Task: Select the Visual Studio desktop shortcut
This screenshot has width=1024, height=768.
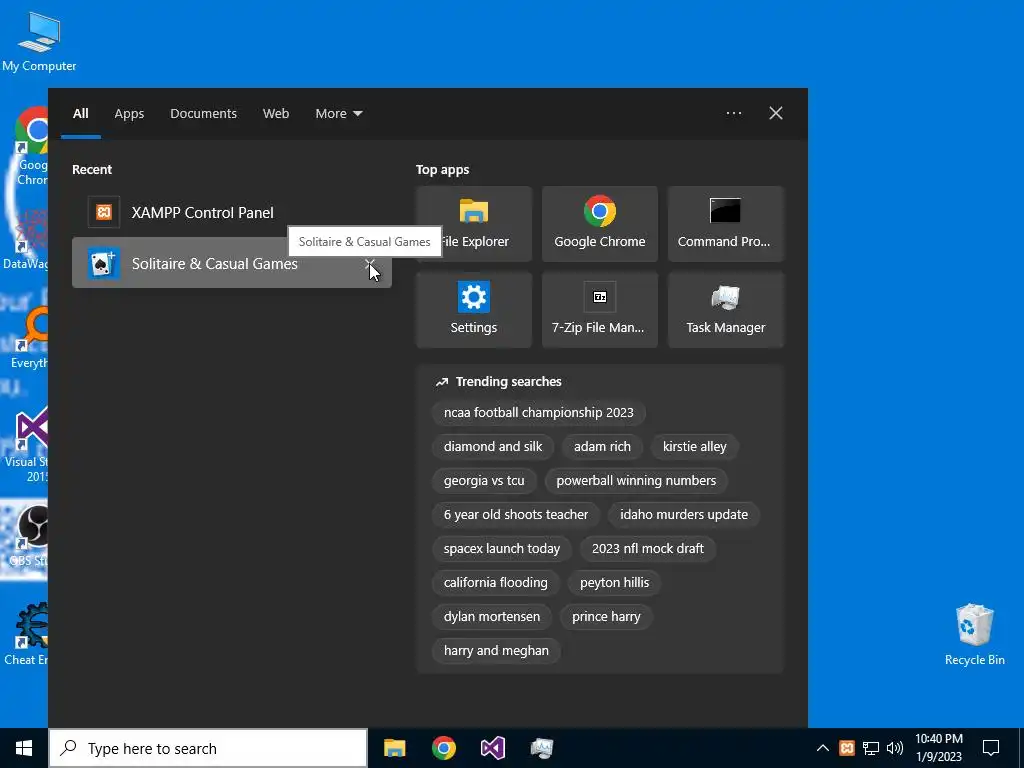Action: [29, 445]
